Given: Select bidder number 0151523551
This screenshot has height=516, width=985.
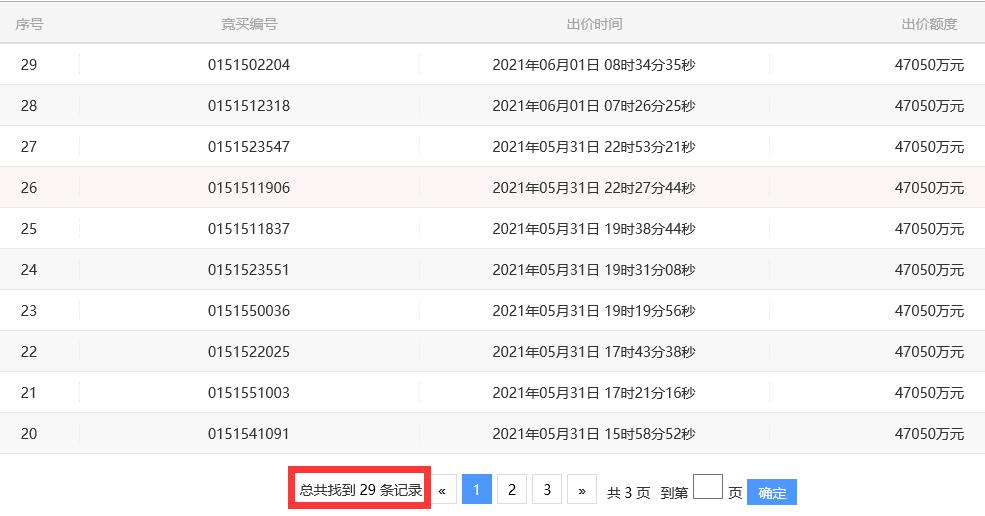Looking at the screenshot, I should point(249,270).
